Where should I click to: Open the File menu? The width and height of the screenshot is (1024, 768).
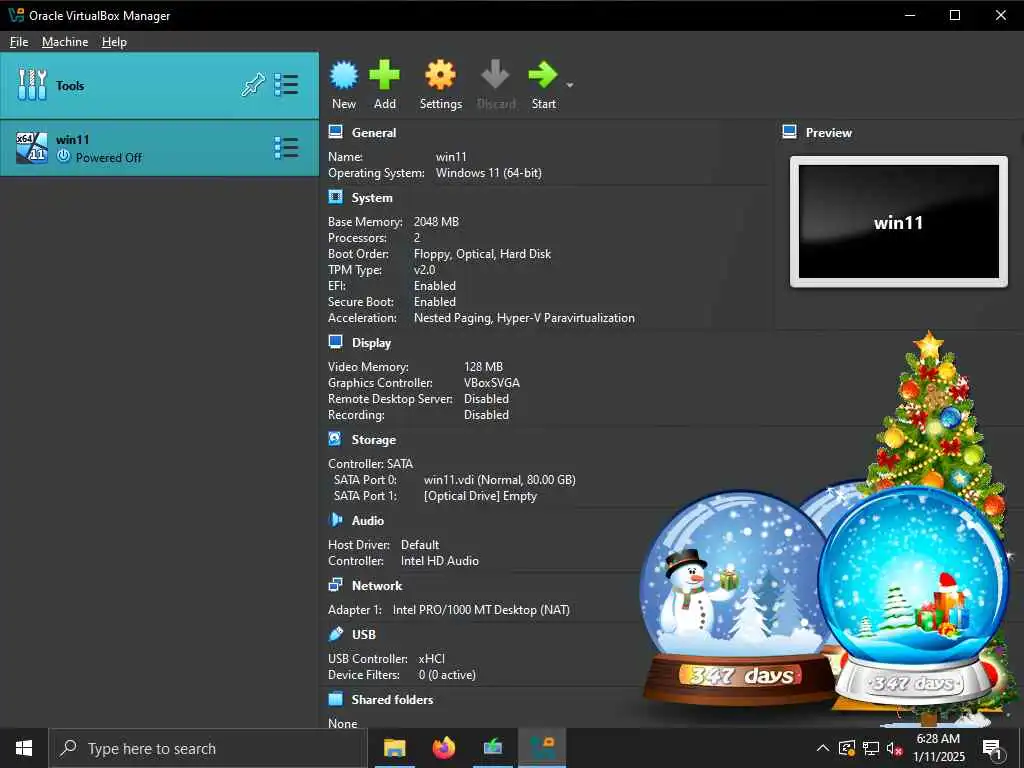click(x=19, y=42)
